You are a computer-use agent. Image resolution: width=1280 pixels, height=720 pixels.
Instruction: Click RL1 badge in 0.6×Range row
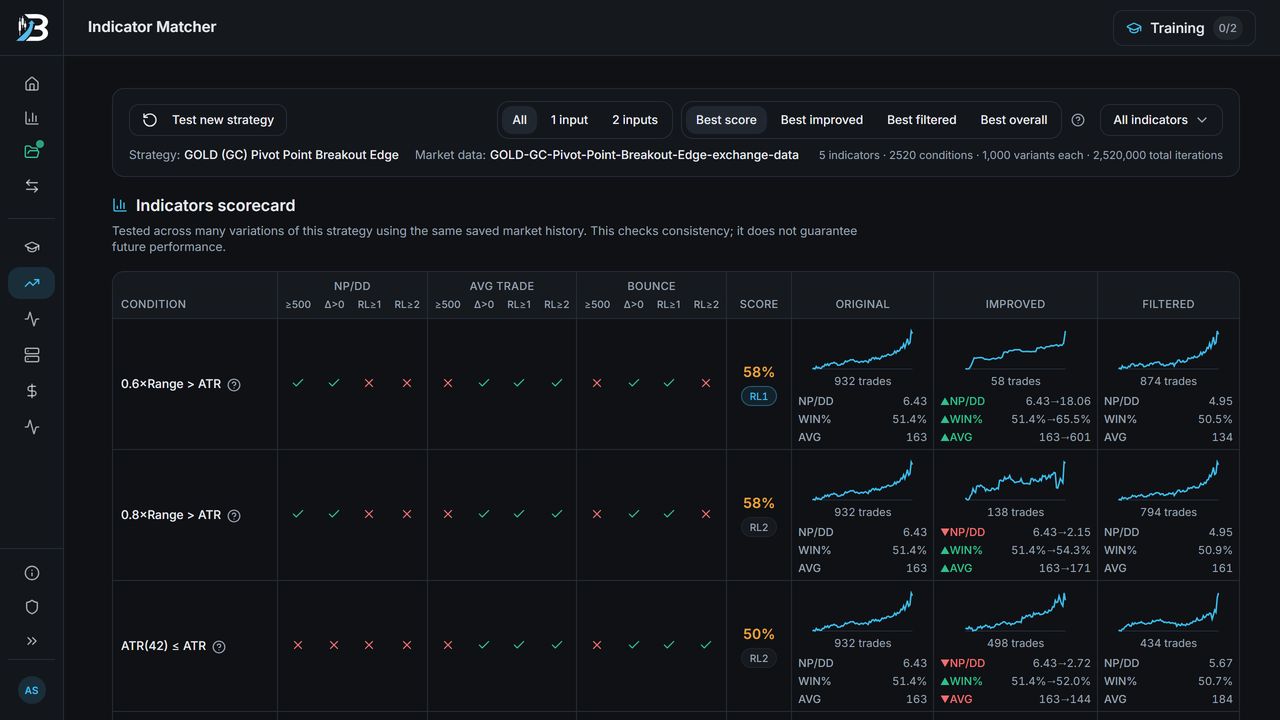click(759, 396)
